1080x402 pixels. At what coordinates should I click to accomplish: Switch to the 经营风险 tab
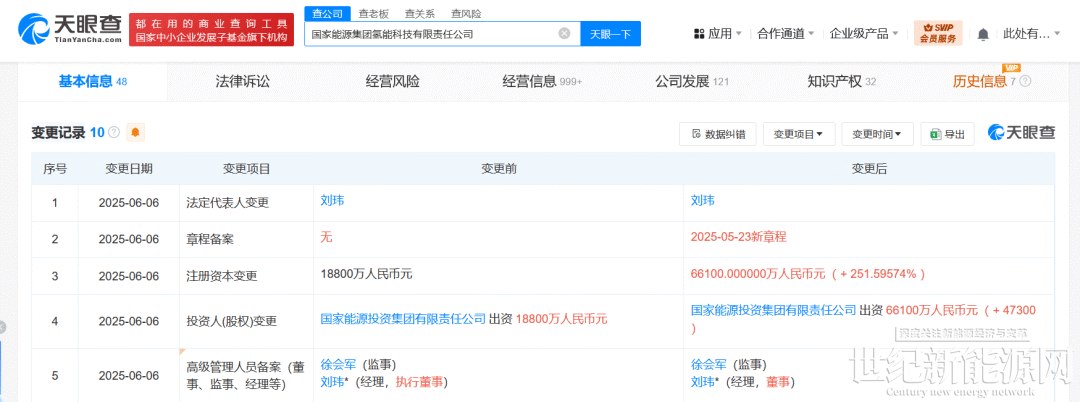(x=392, y=81)
